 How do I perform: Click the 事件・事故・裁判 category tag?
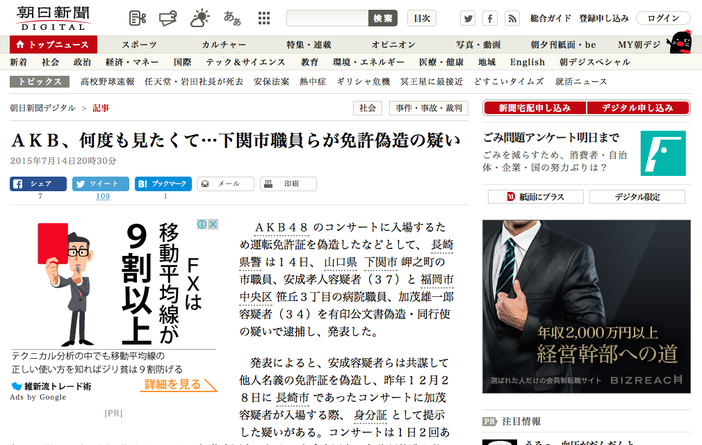pyautogui.click(x=429, y=108)
